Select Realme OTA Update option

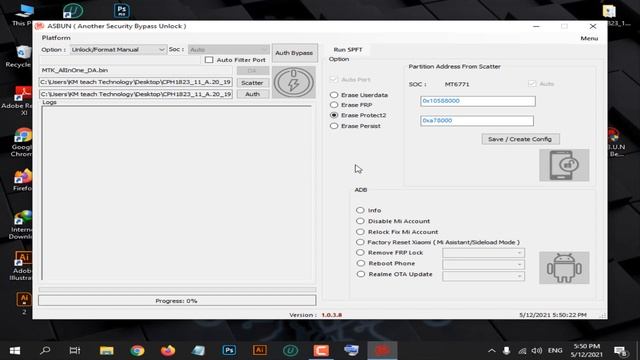(360, 274)
